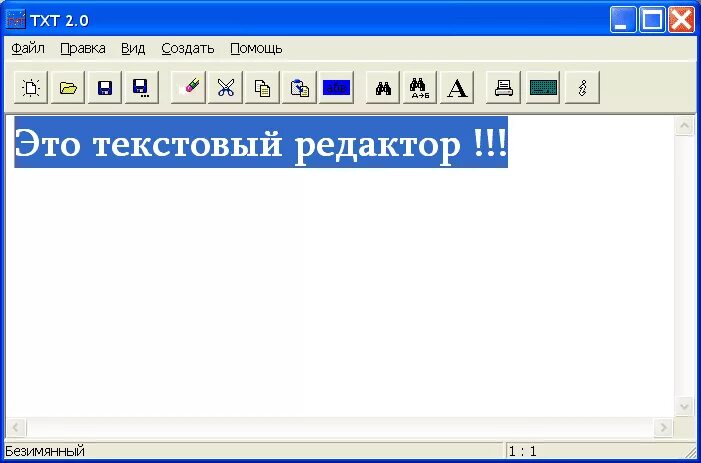The width and height of the screenshot is (701, 463).
Task: Paste with the clipboard icon
Action: click(300, 87)
